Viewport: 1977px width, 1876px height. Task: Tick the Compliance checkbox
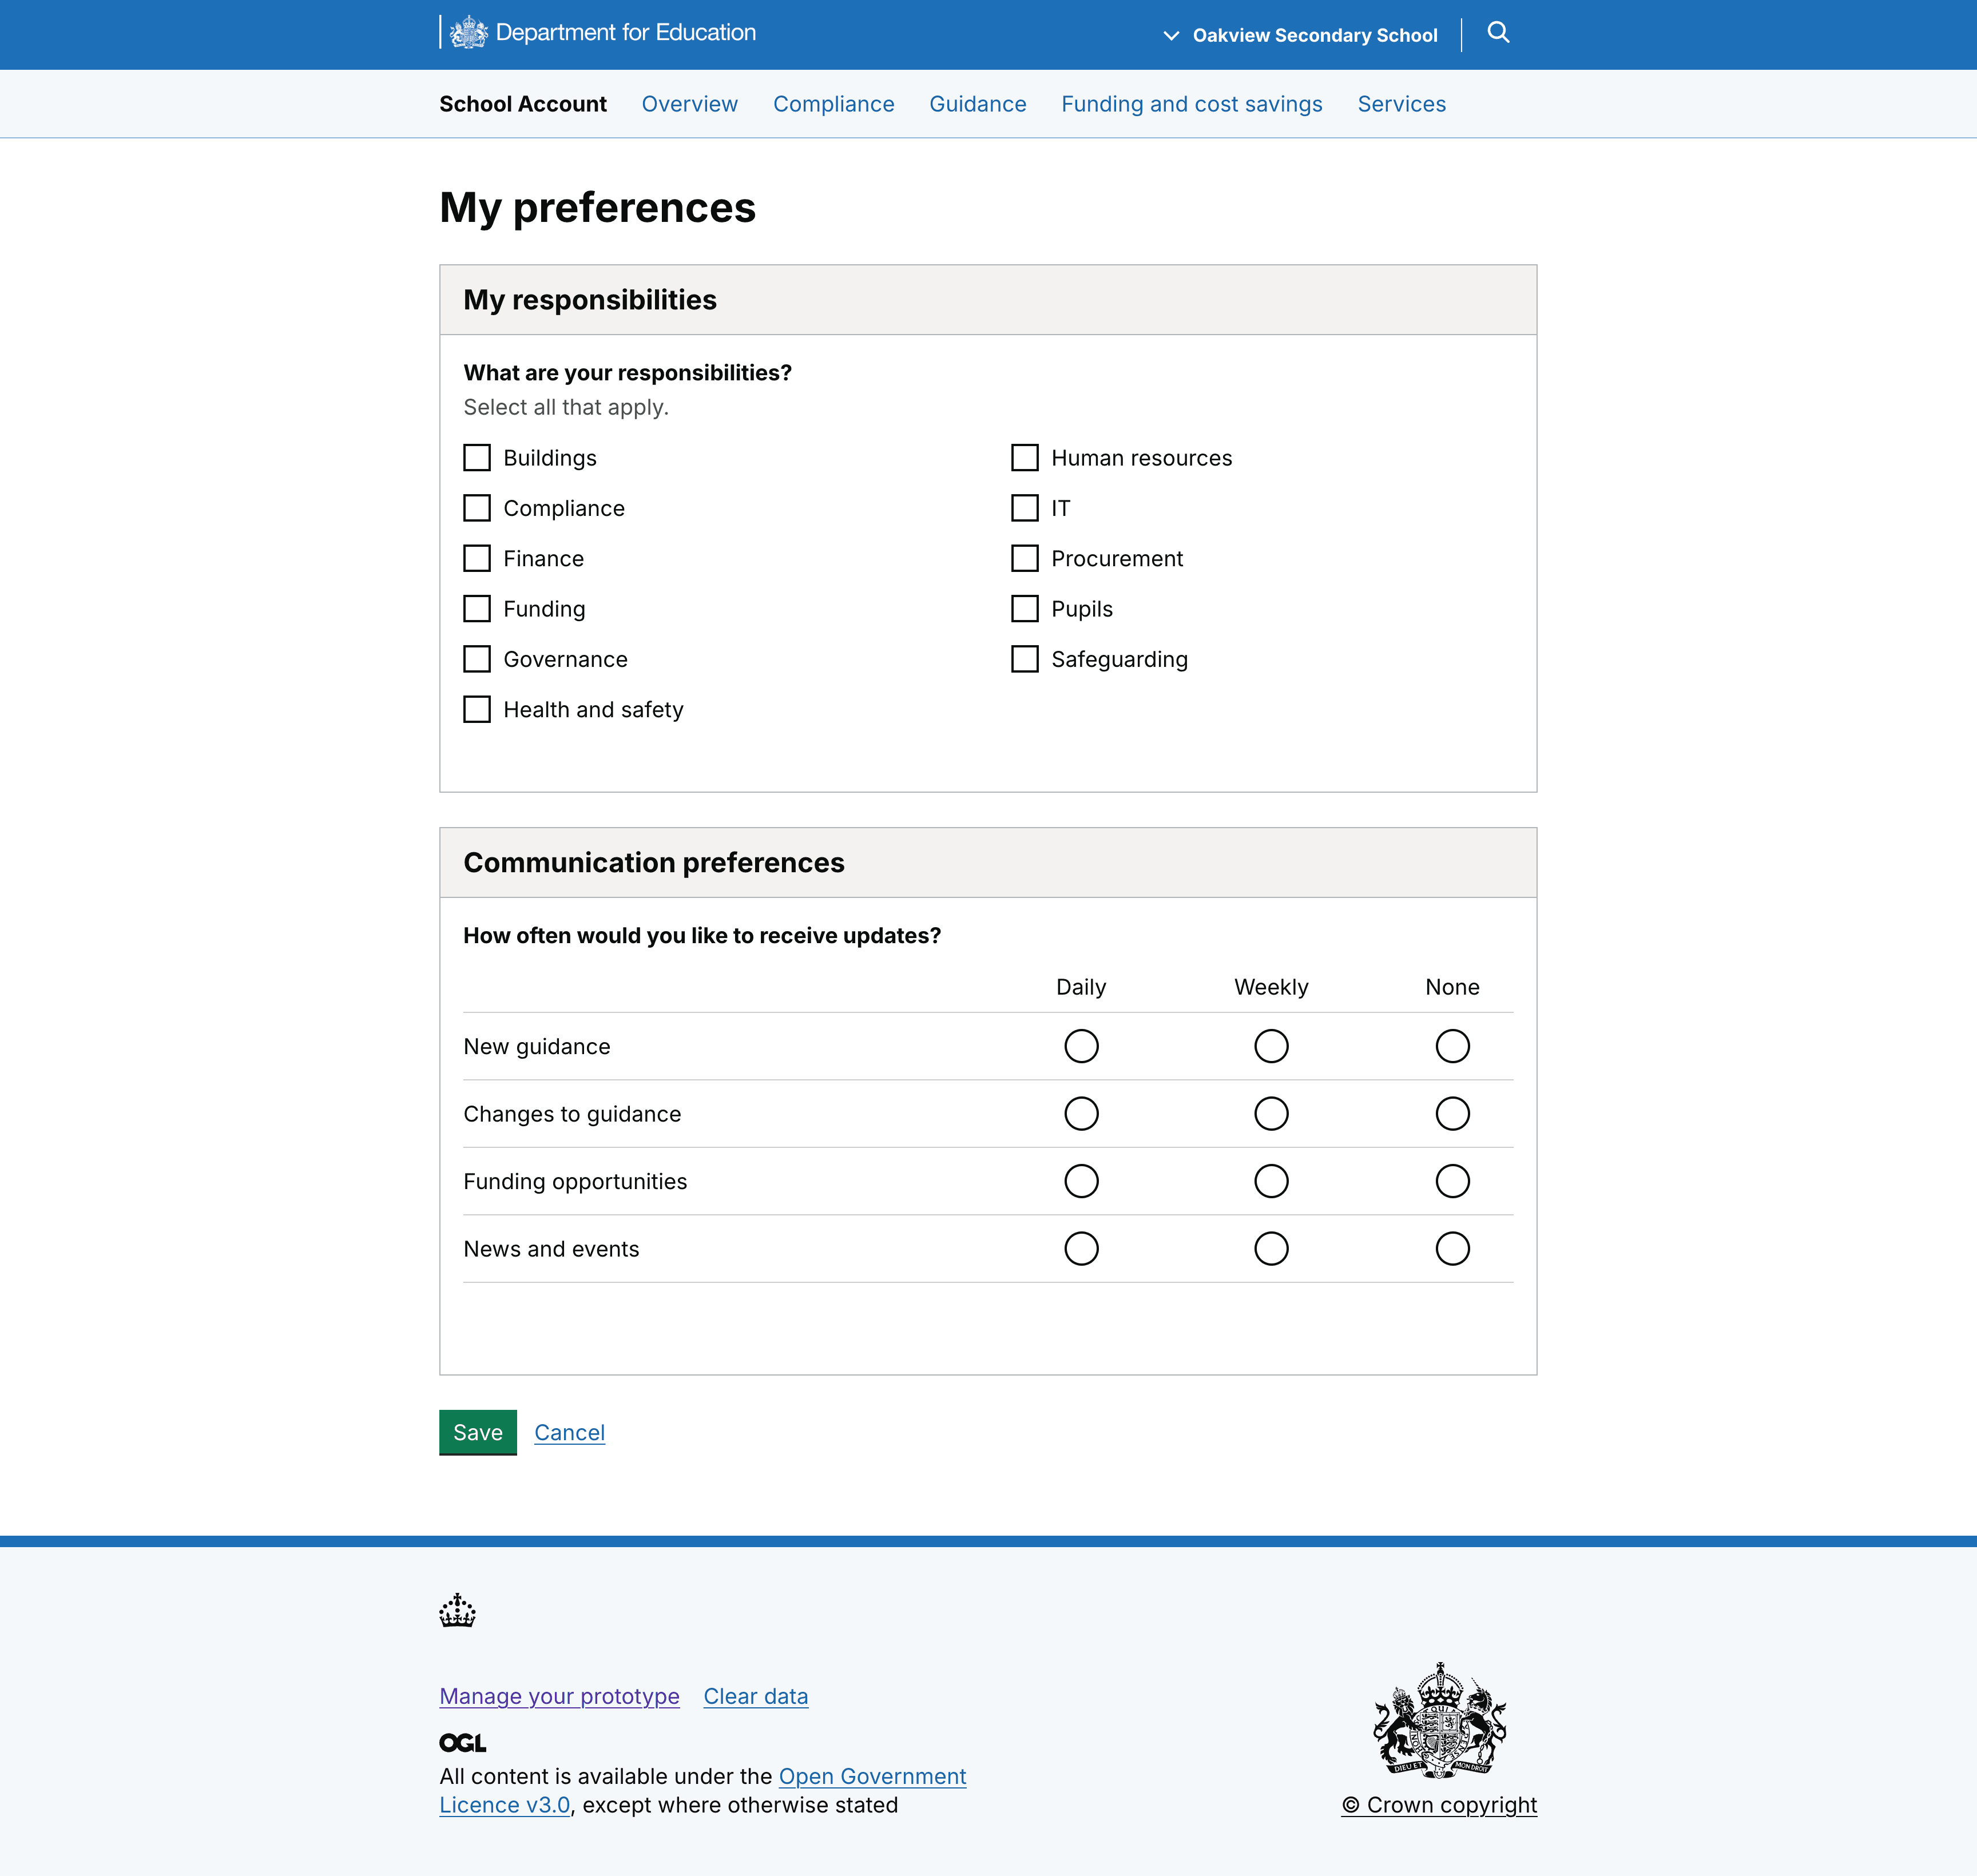(x=477, y=508)
